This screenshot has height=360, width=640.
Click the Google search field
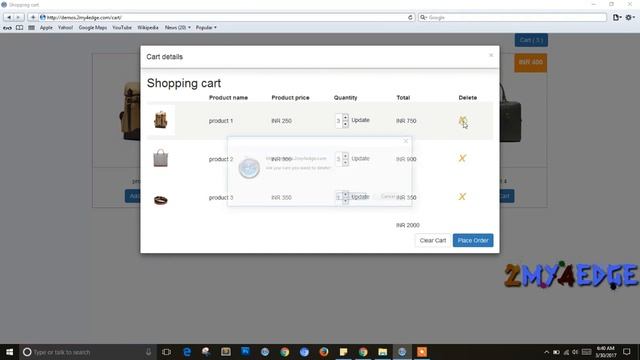pos(512,18)
